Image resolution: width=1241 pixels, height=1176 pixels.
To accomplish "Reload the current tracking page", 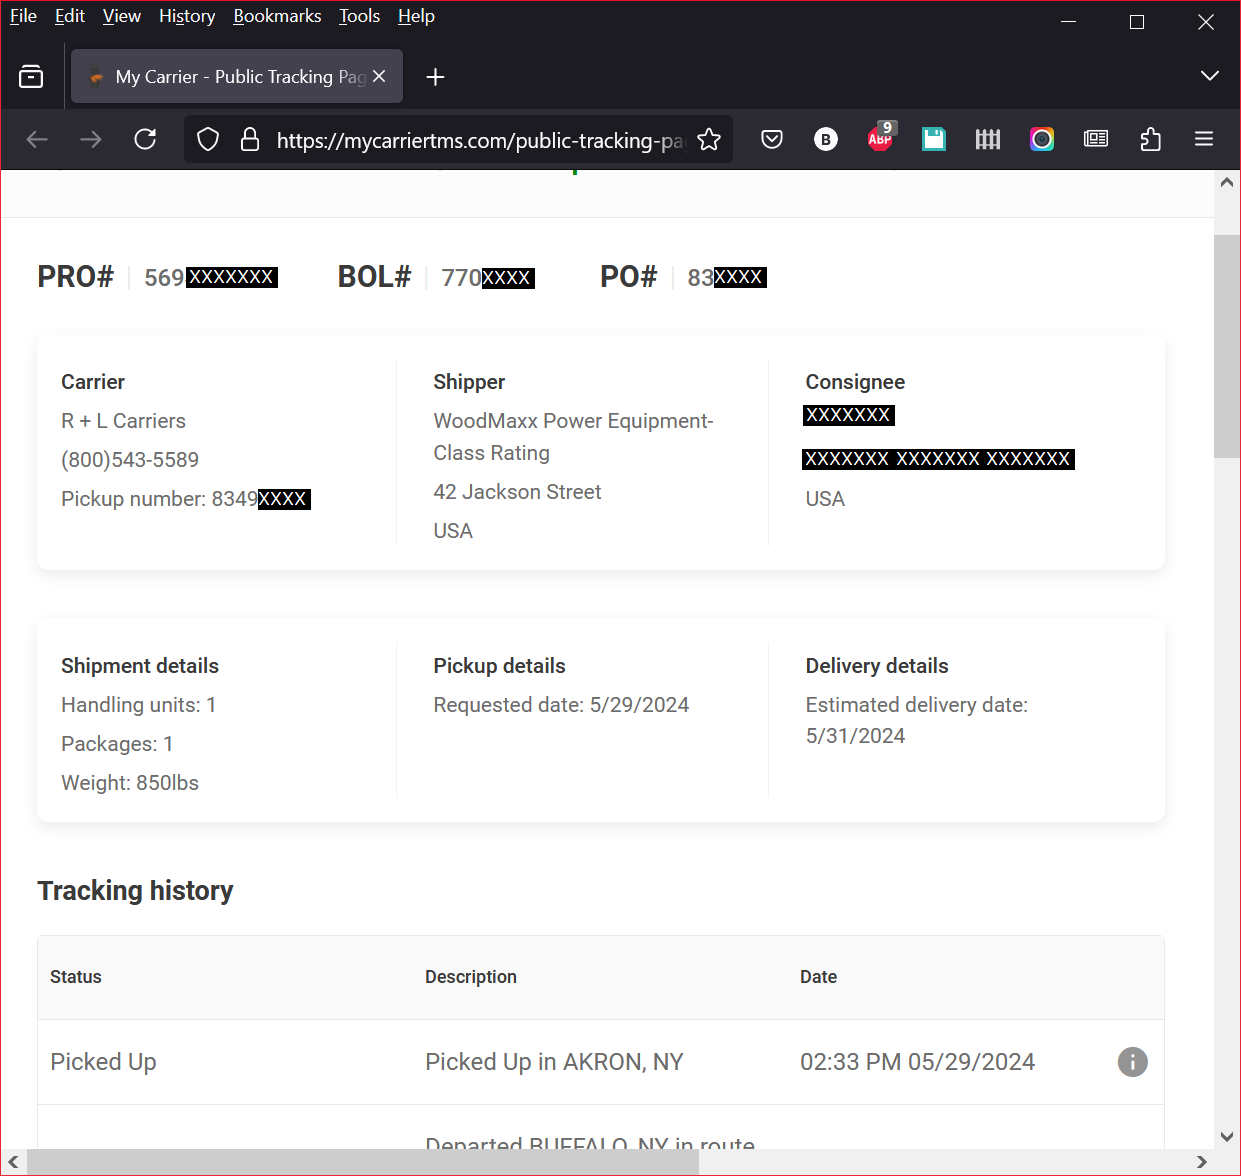I will (x=145, y=139).
